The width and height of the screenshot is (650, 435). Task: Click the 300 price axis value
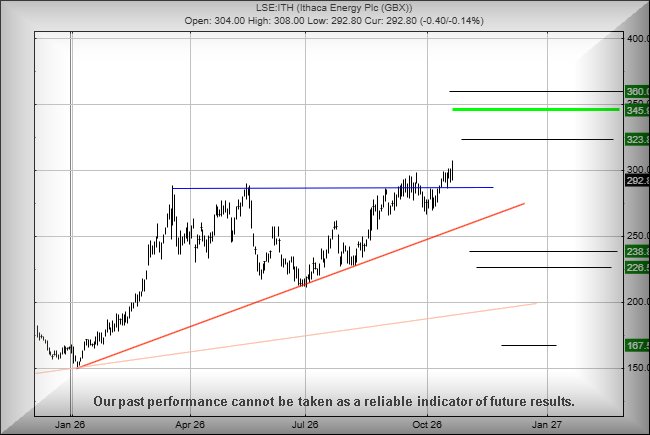638,170
